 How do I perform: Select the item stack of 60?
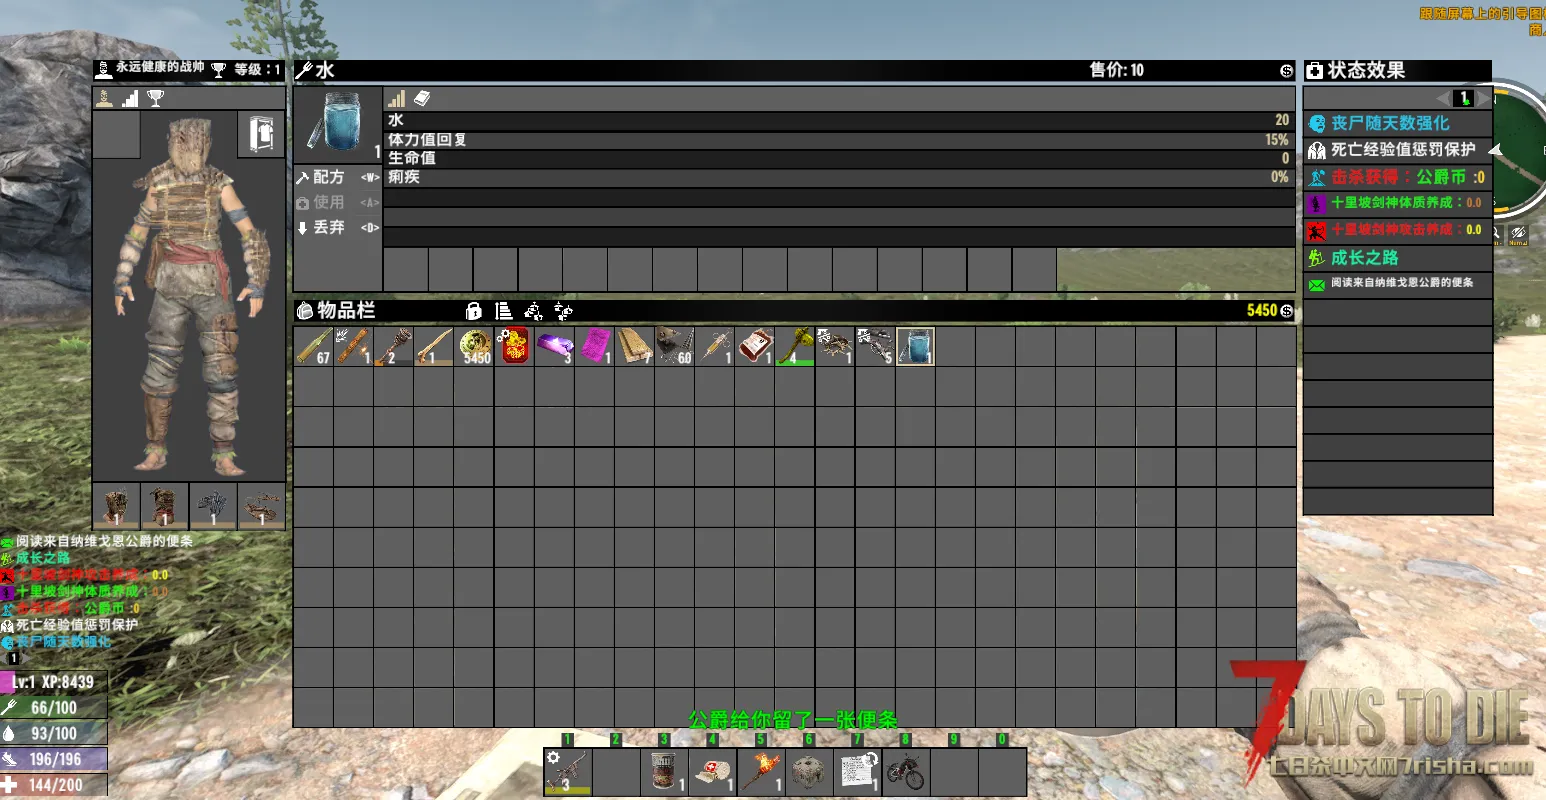coord(674,347)
